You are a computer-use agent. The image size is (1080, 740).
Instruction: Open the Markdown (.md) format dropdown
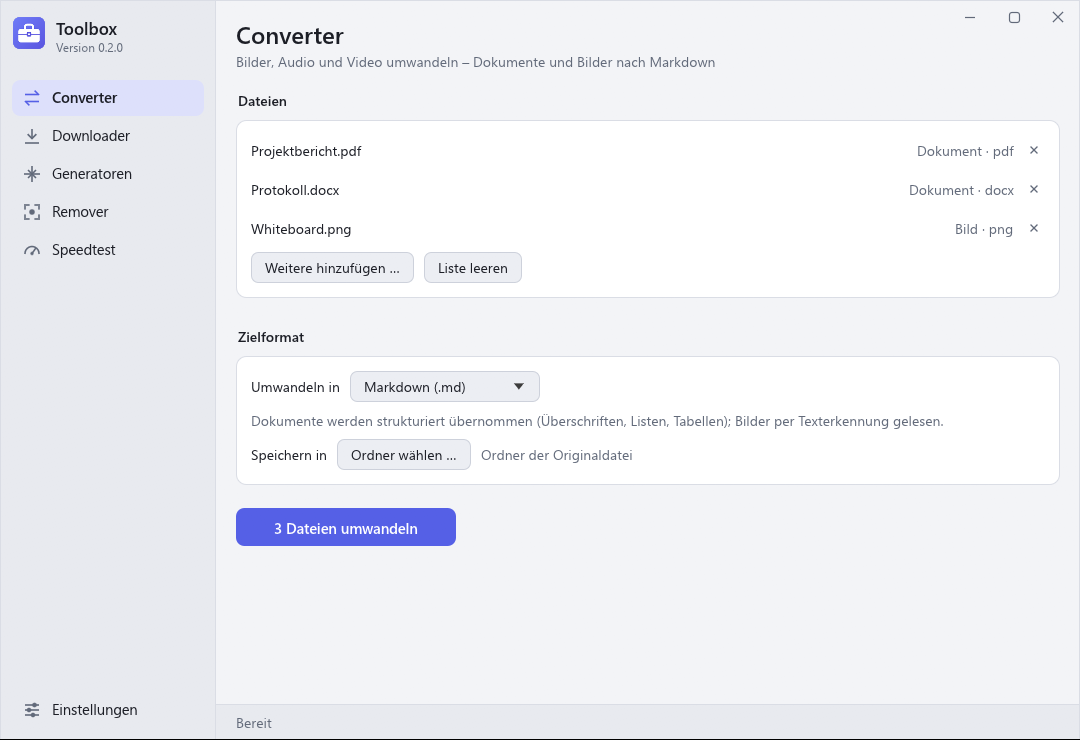click(445, 387)
